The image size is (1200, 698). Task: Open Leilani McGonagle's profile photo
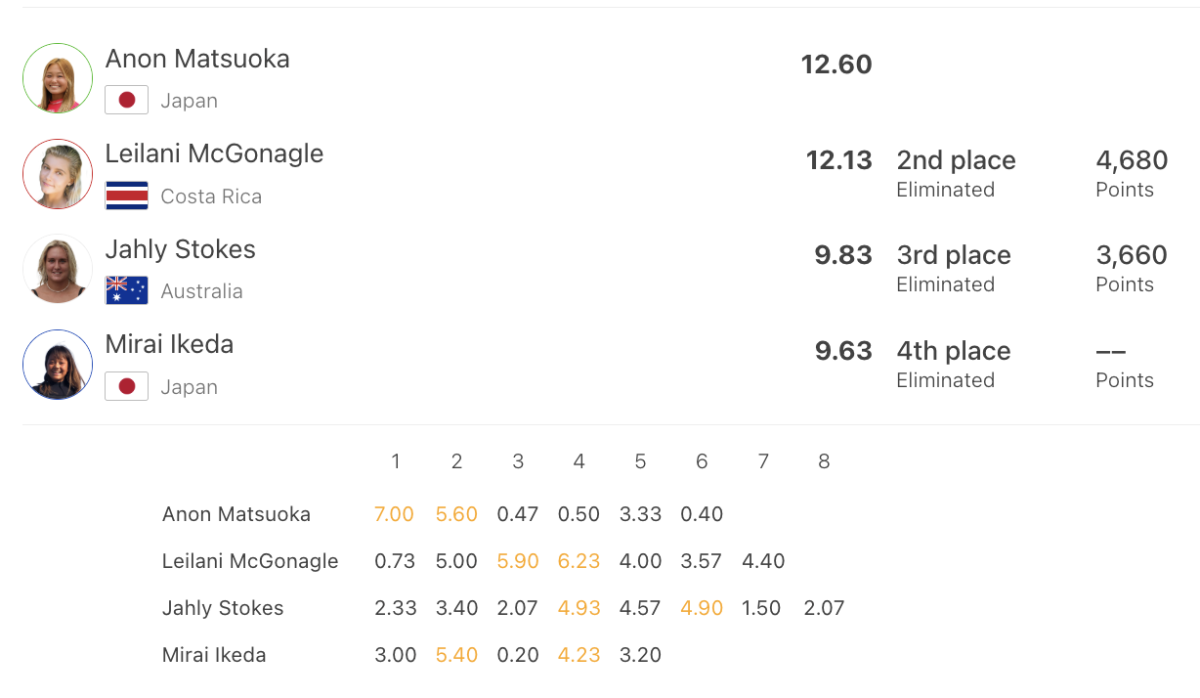click(58, 174)
